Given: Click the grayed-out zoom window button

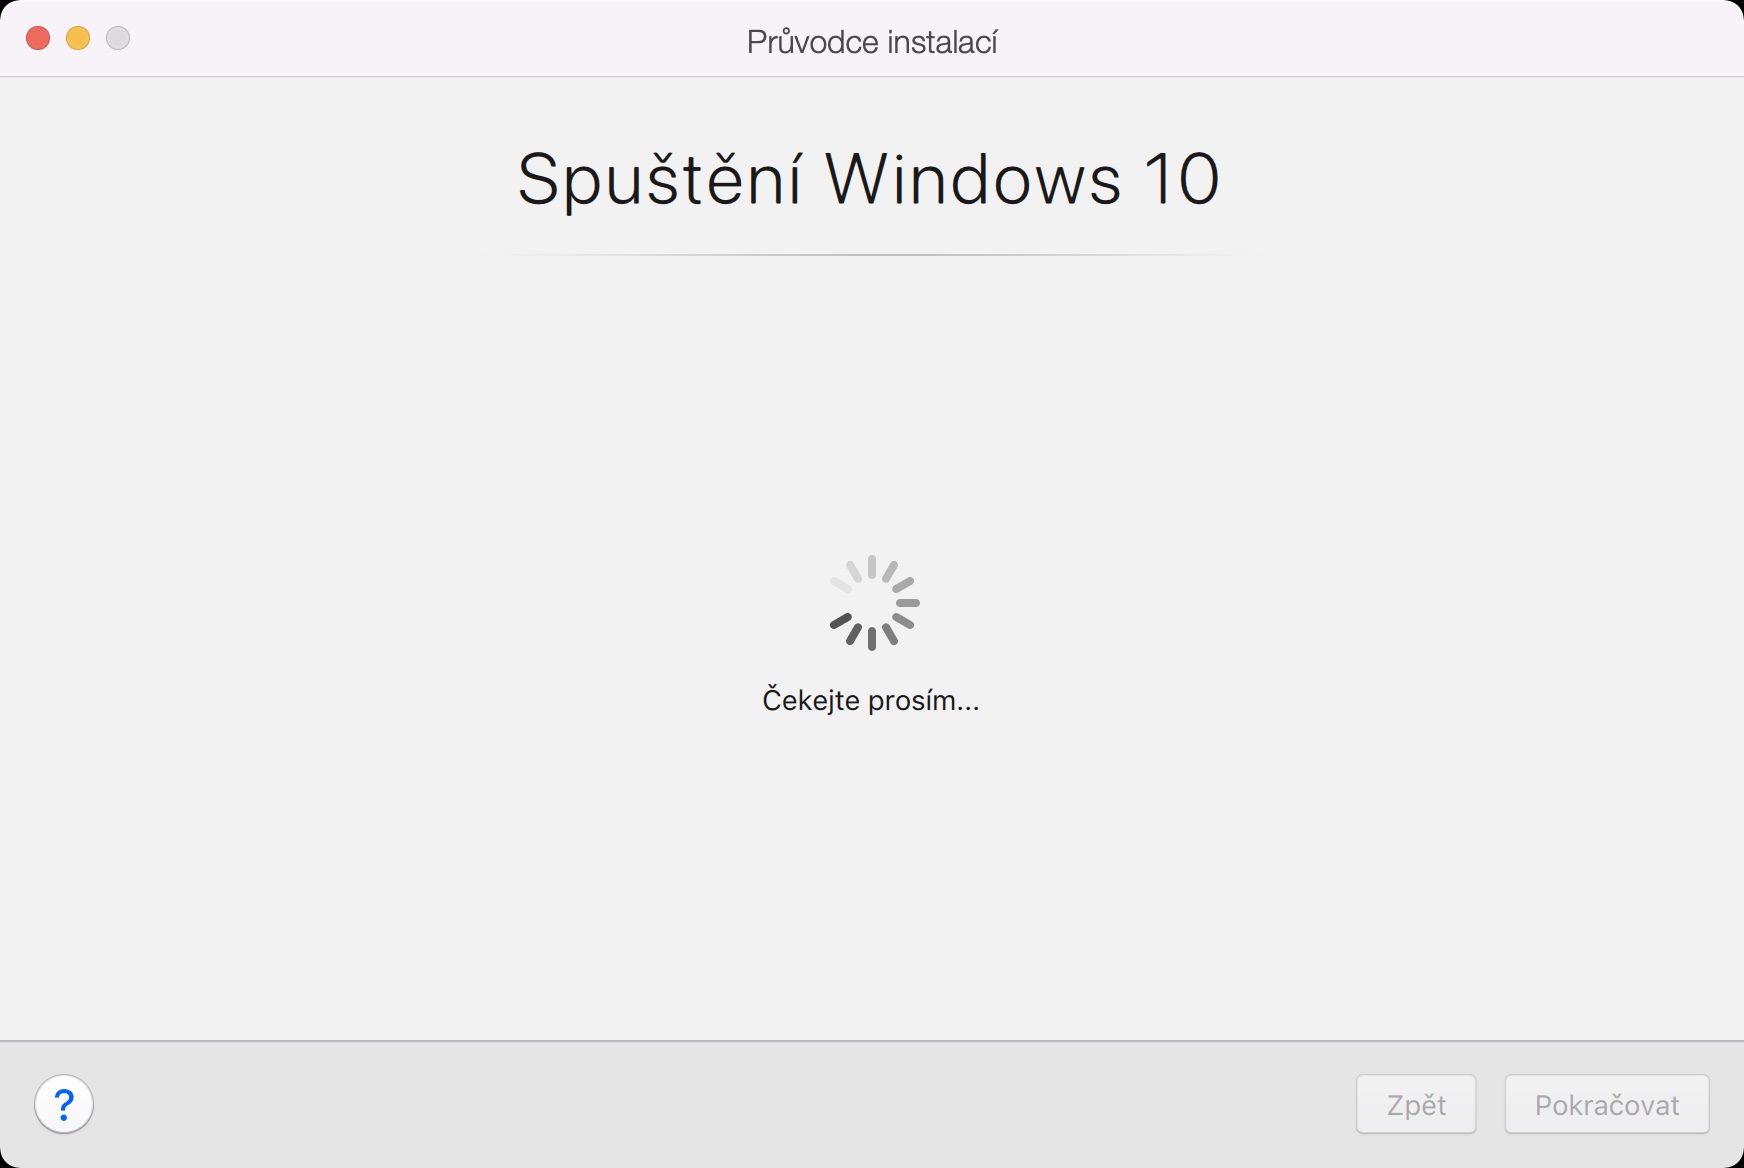Looking at the screenshot, I should click(118, 38).
